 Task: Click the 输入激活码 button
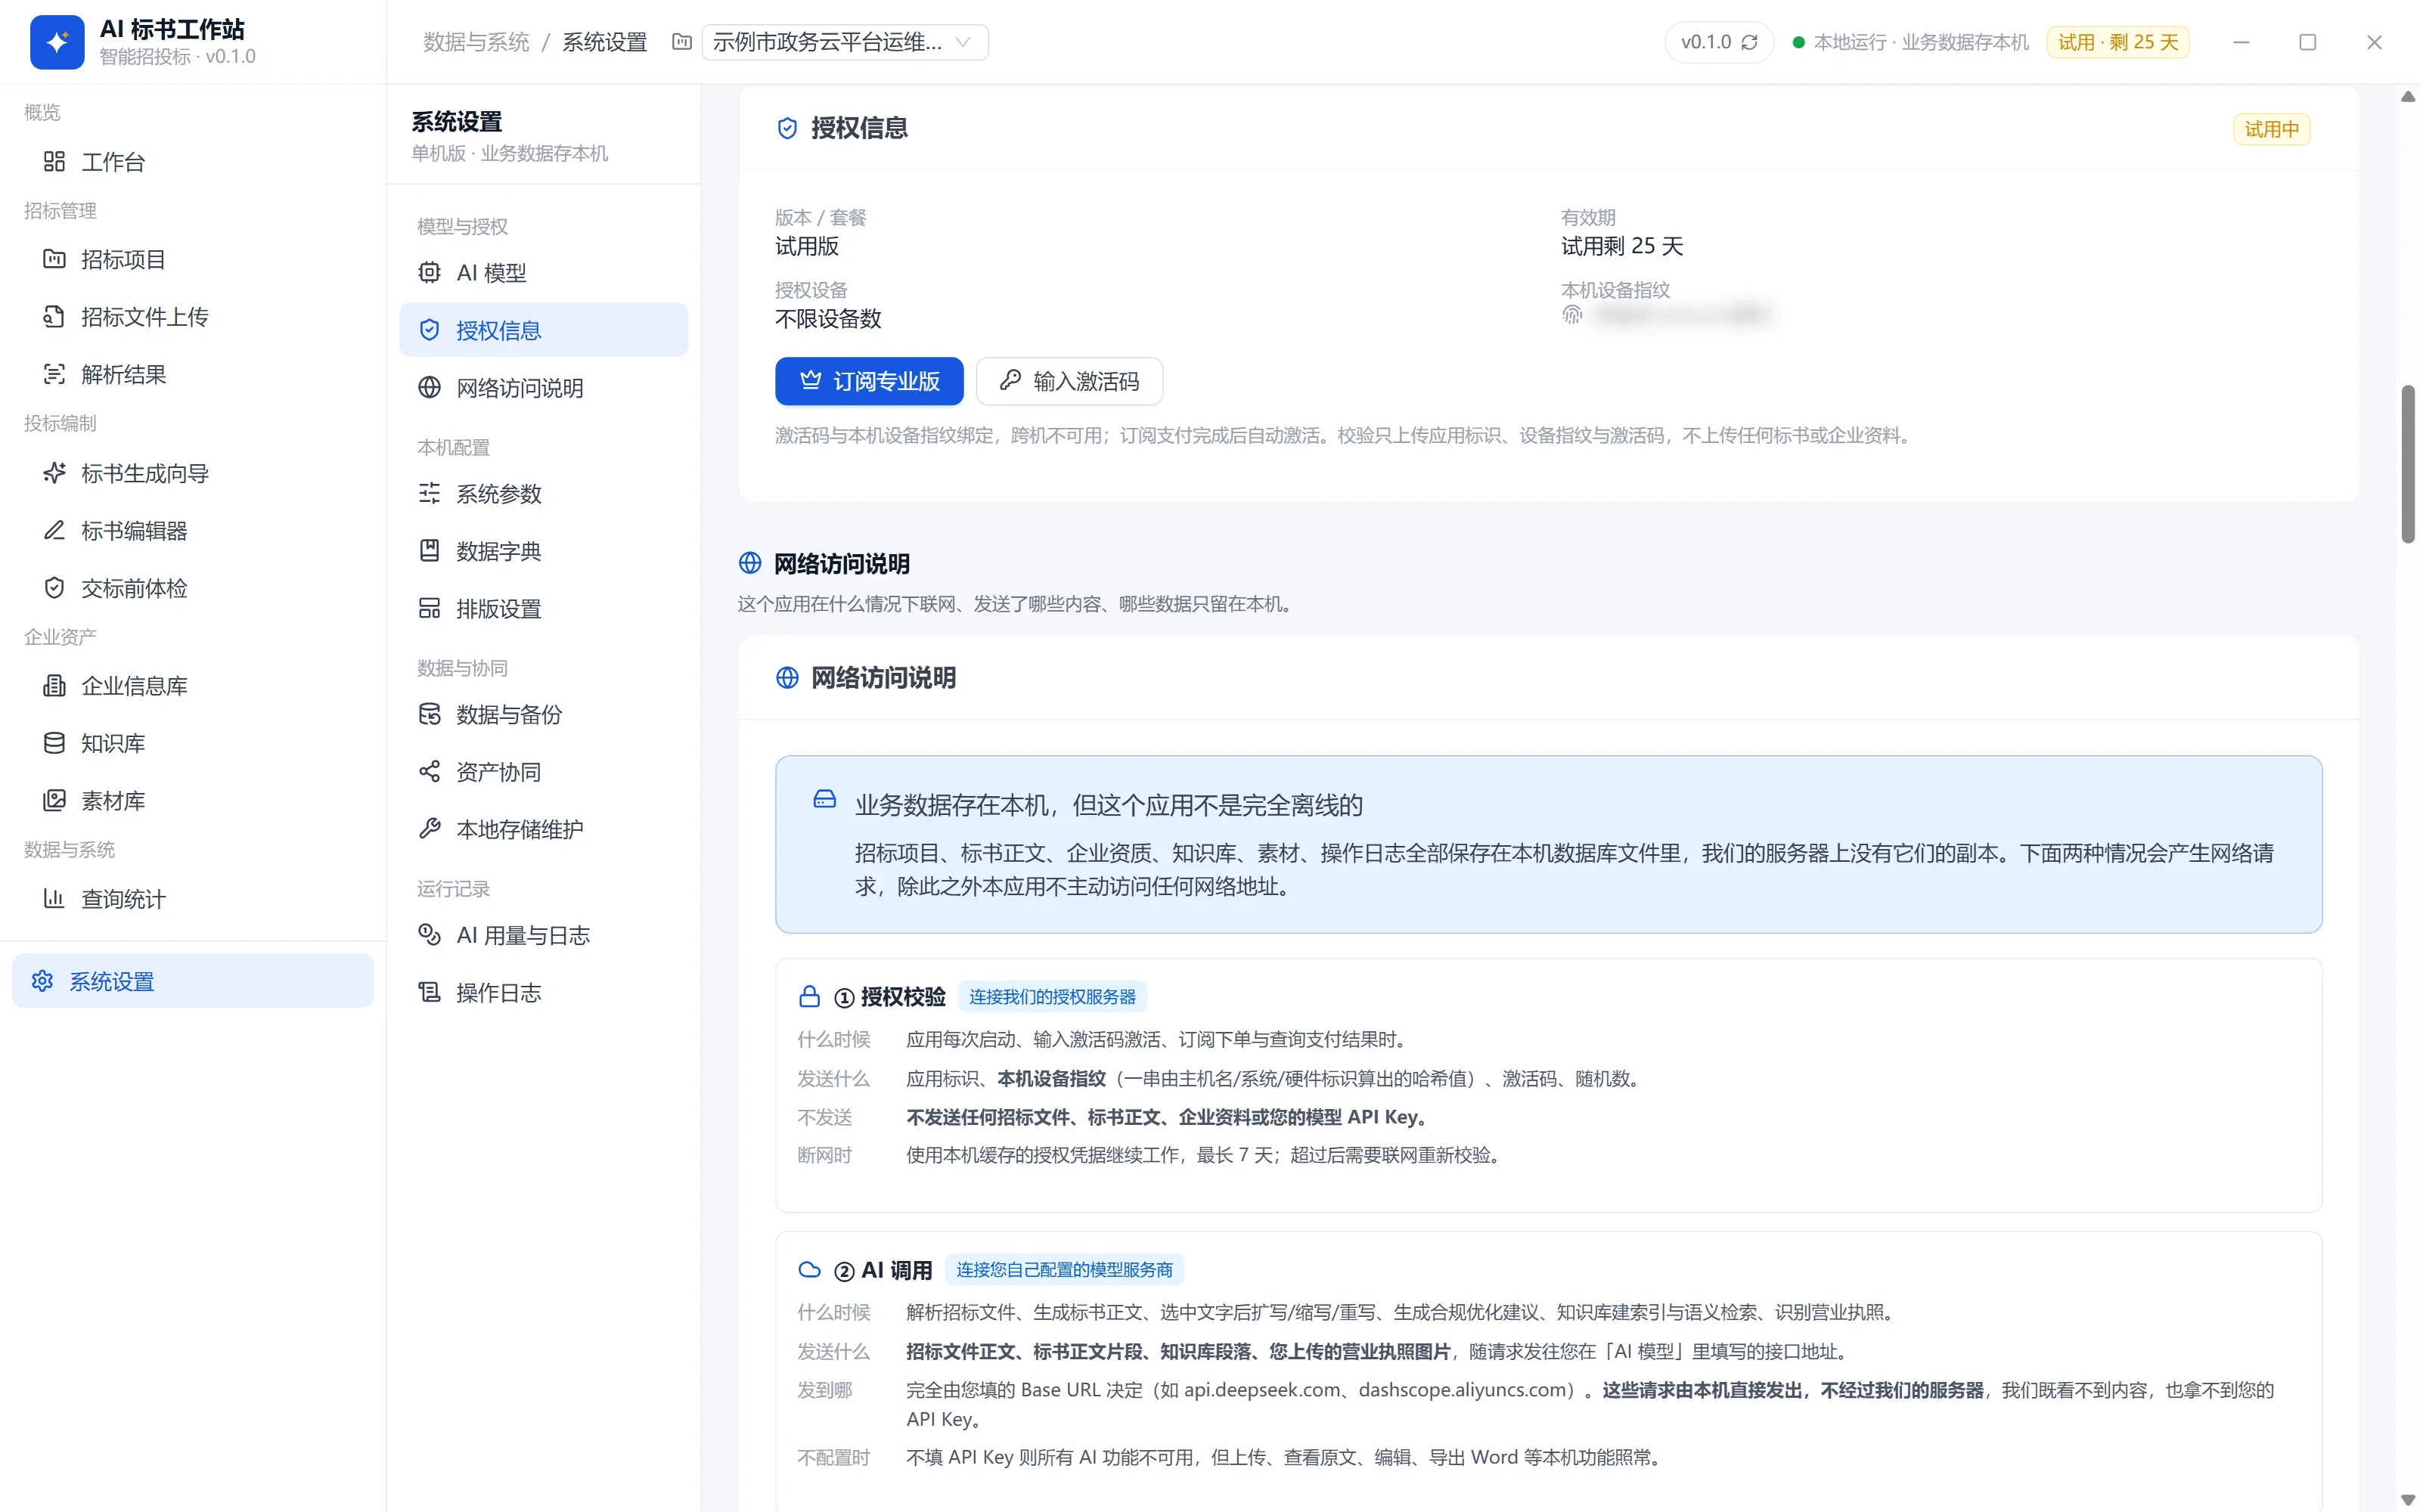[1069, 381]
